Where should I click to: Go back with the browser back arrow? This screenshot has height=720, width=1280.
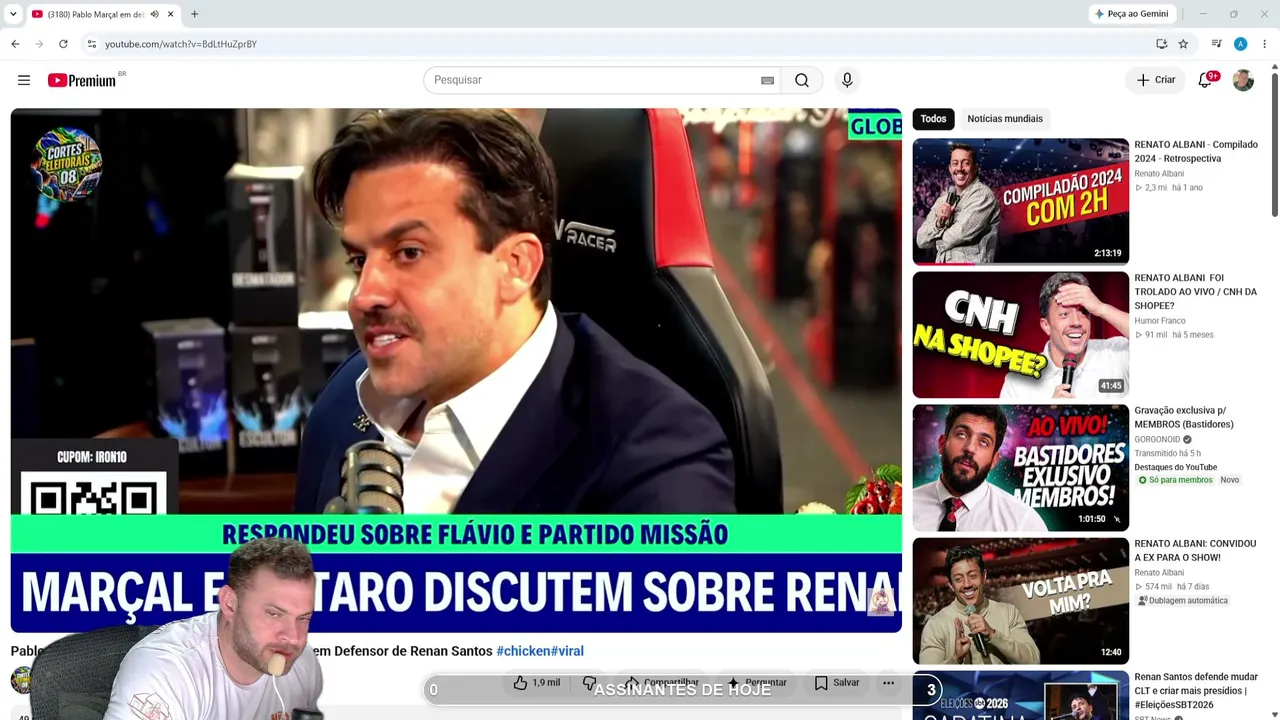pyautogui.click(x=15, y=44)
